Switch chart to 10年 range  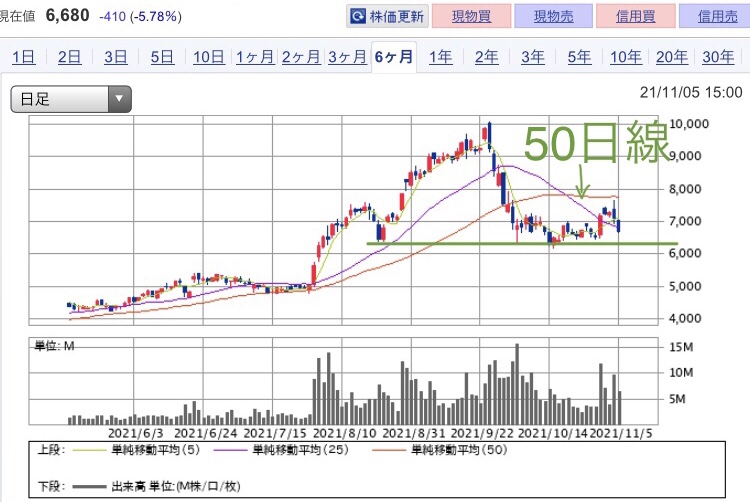626,57
